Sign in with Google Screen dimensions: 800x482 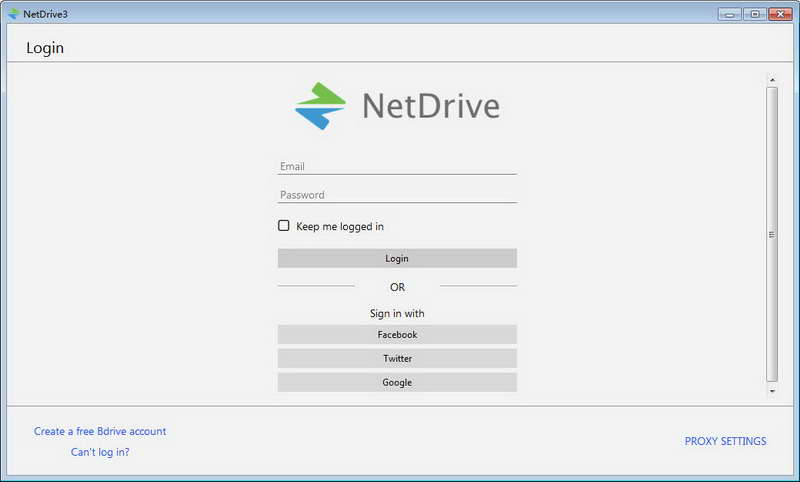pos(397,382)
